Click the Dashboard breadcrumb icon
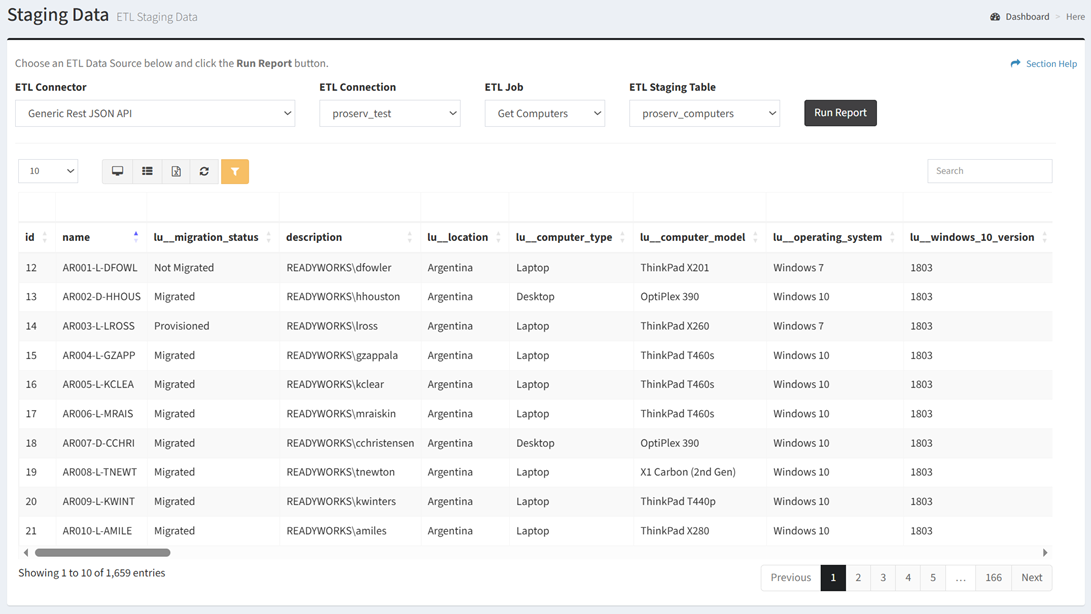The width and height of the screenshot is (1091, 614). point(995,17)
